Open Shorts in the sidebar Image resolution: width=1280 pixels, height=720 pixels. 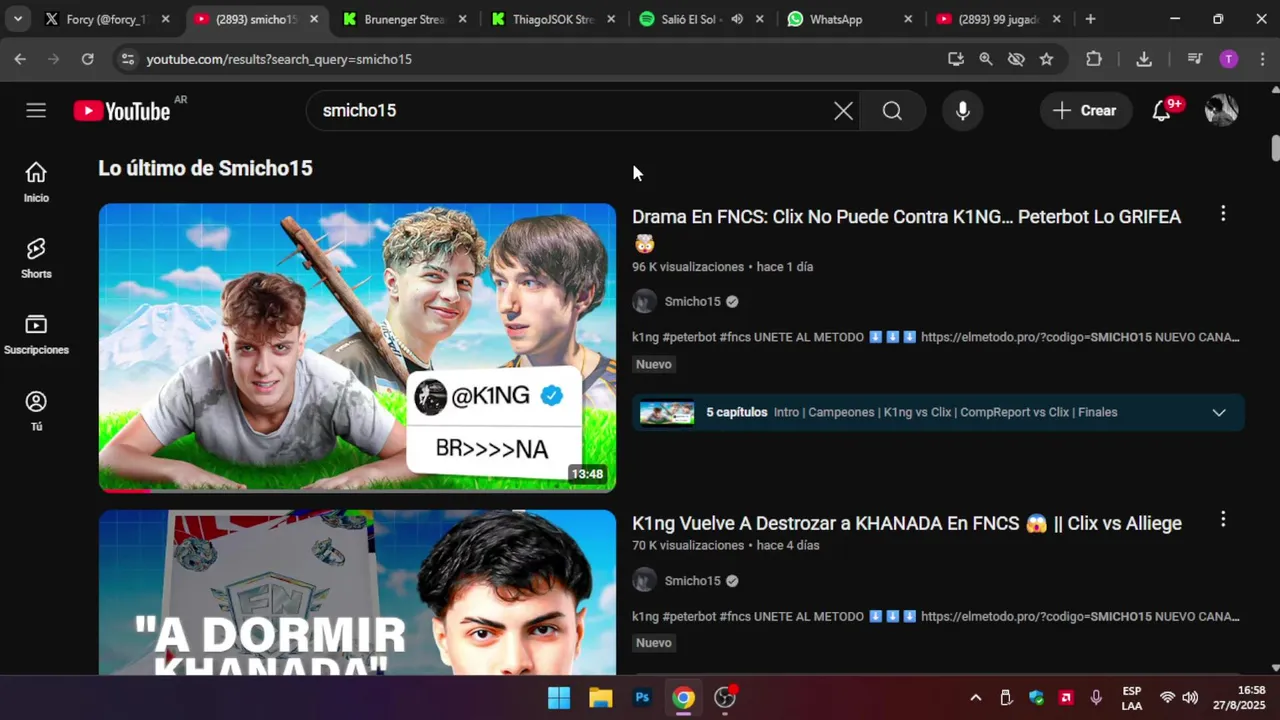[36, 258]
